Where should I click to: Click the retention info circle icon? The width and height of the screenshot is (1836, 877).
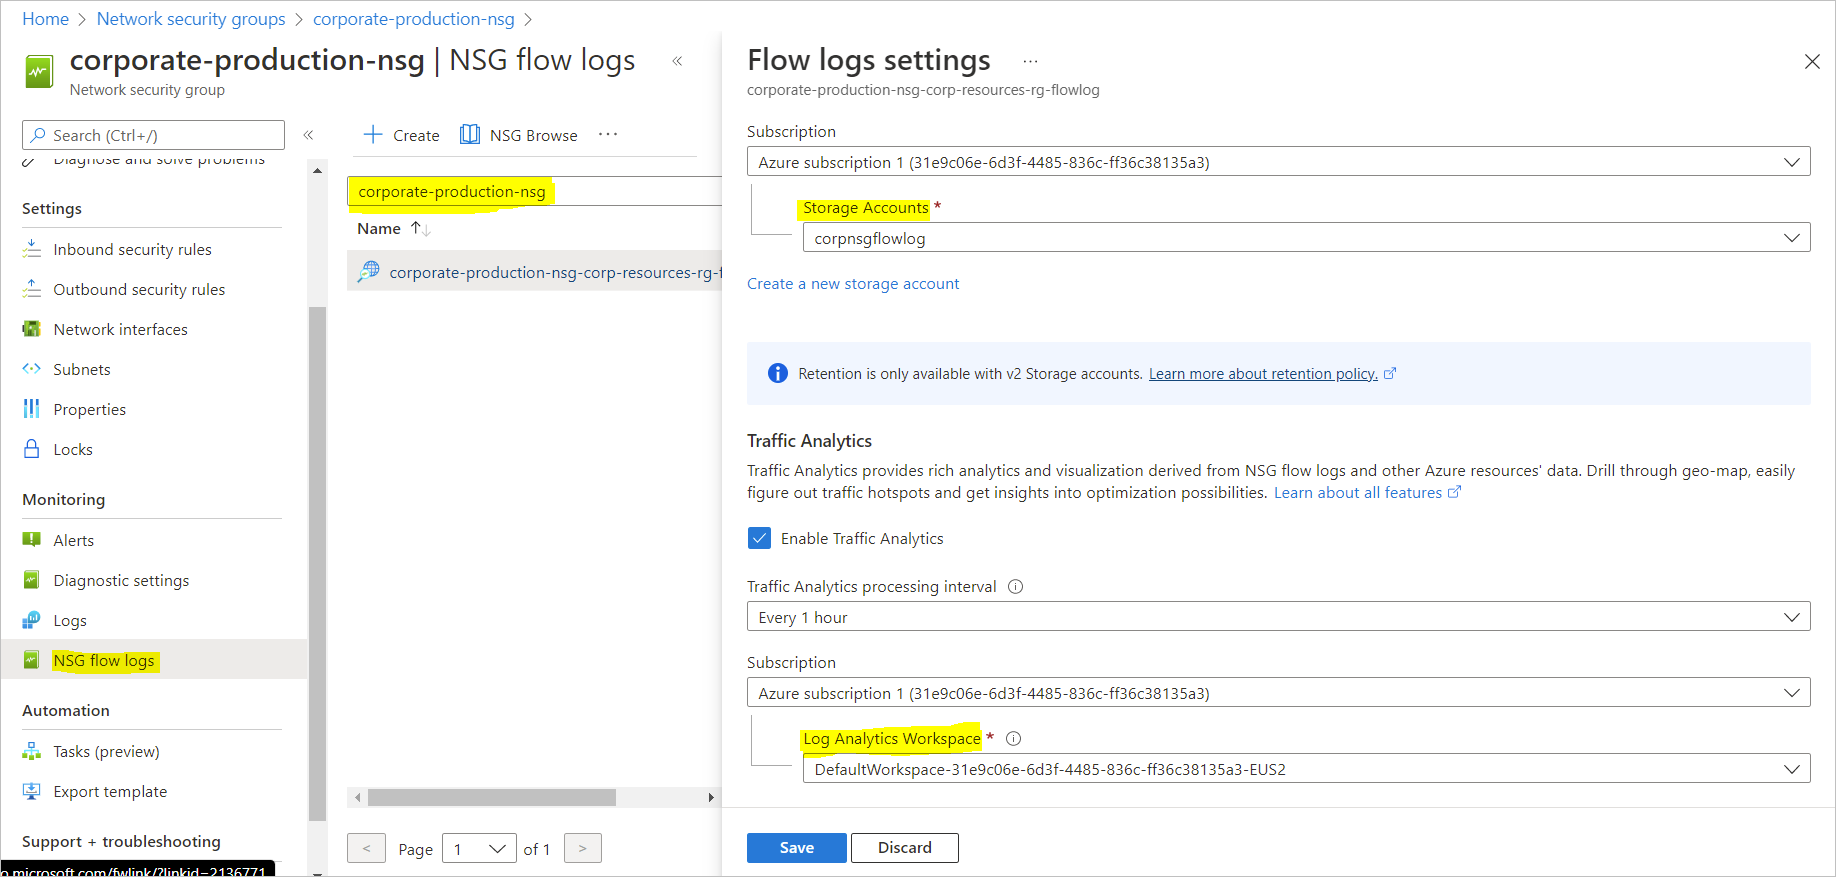[x=778, y=373]
